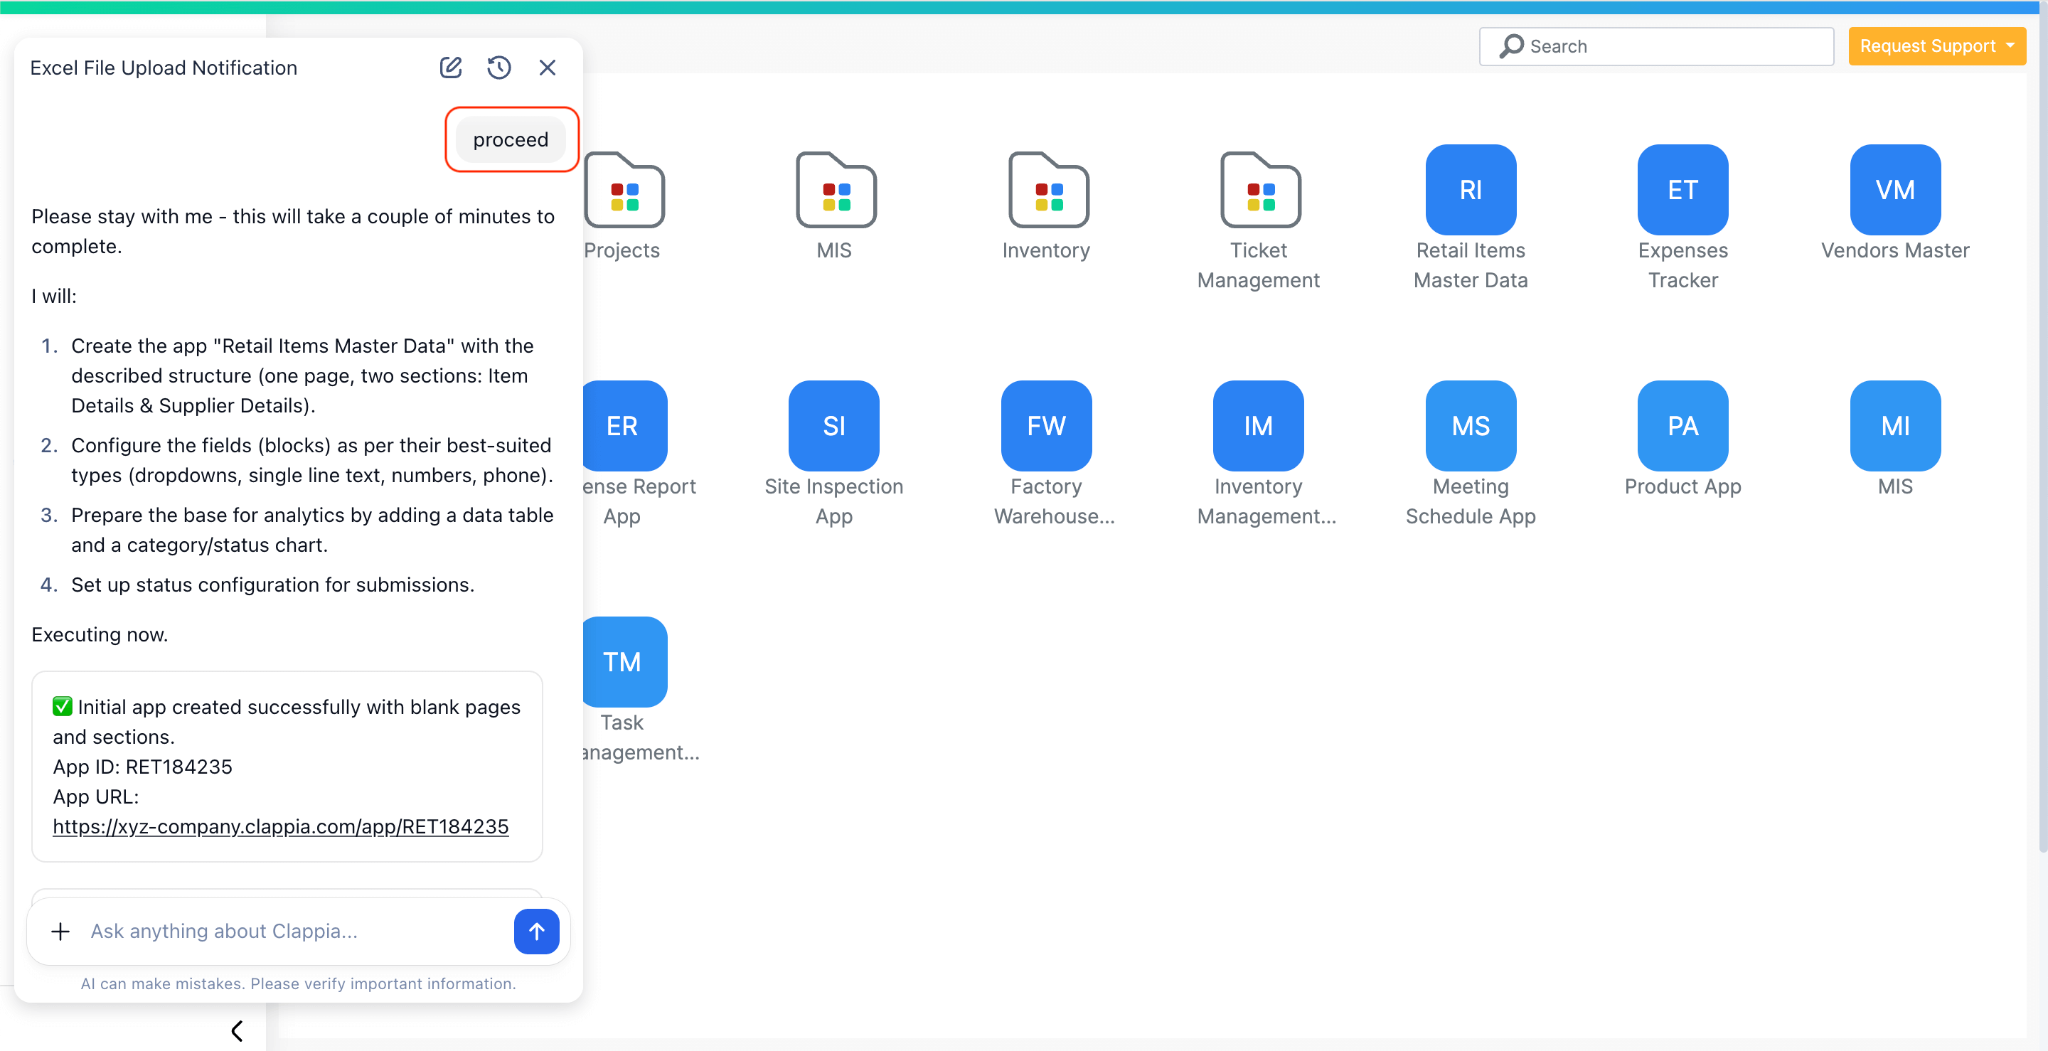
Task: Open the attachment plus menu in chat input
Action: [60, 931]
